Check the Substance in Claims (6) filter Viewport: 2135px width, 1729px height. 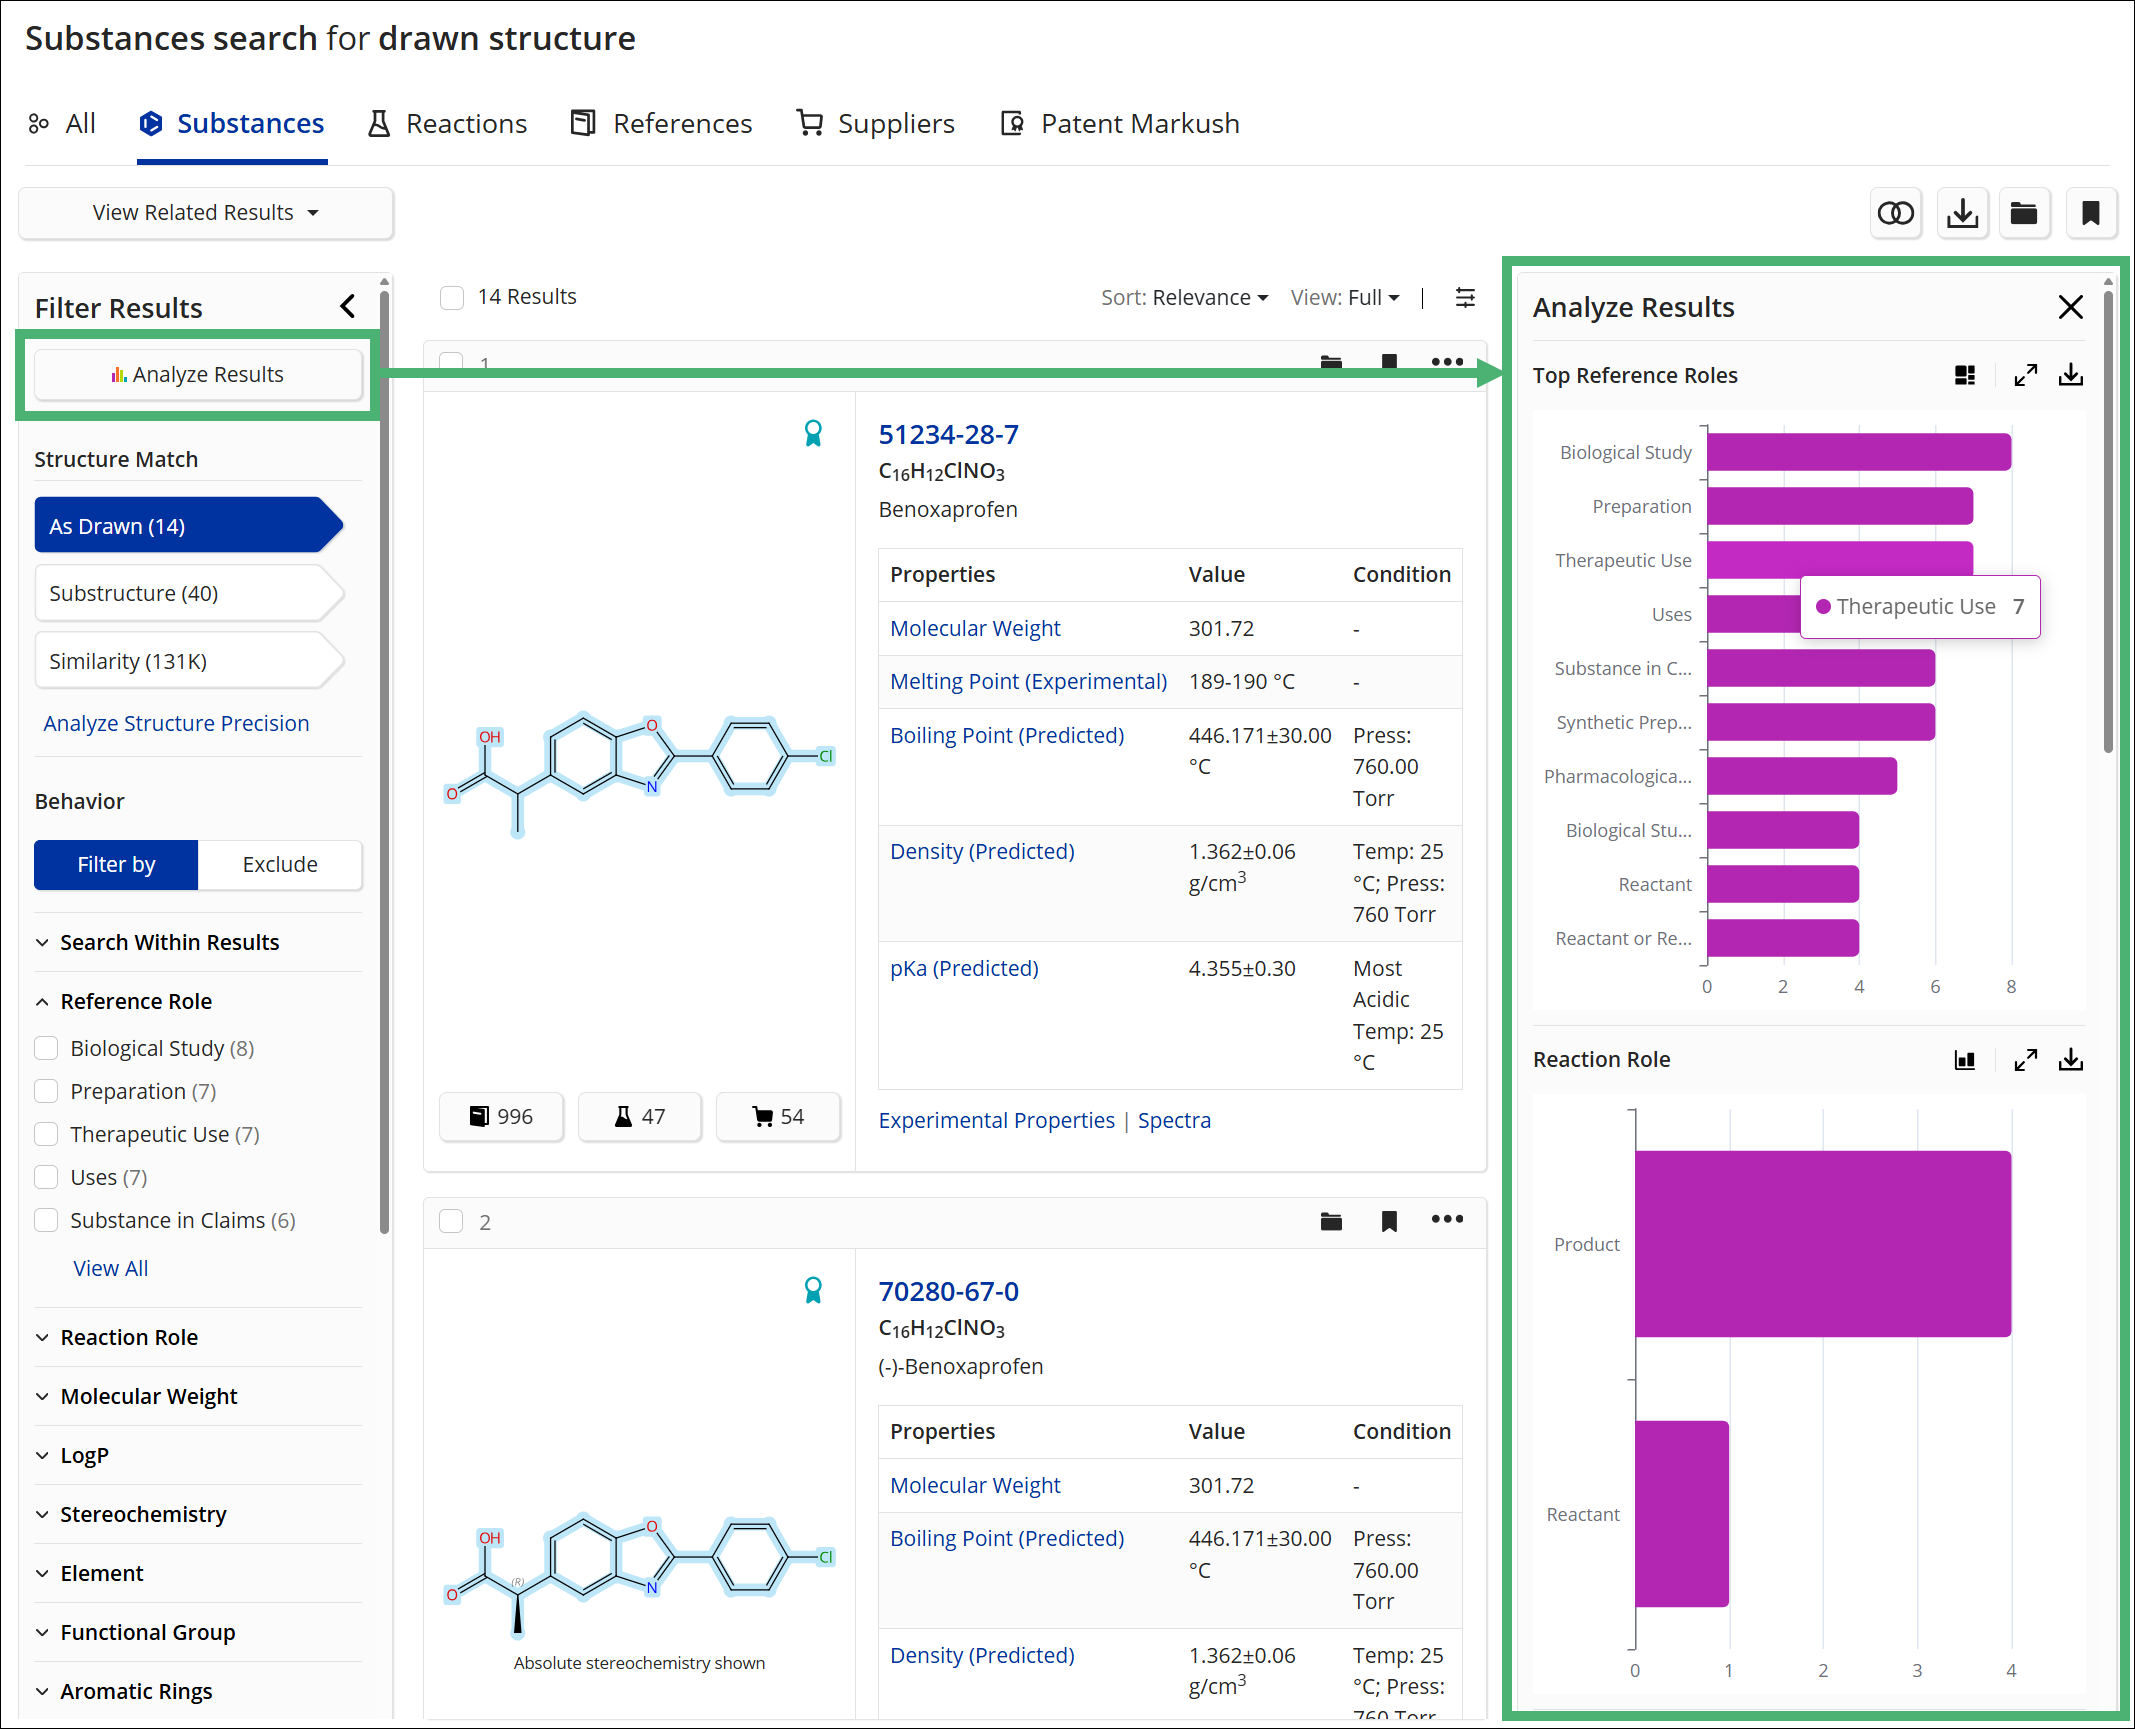46,1220
